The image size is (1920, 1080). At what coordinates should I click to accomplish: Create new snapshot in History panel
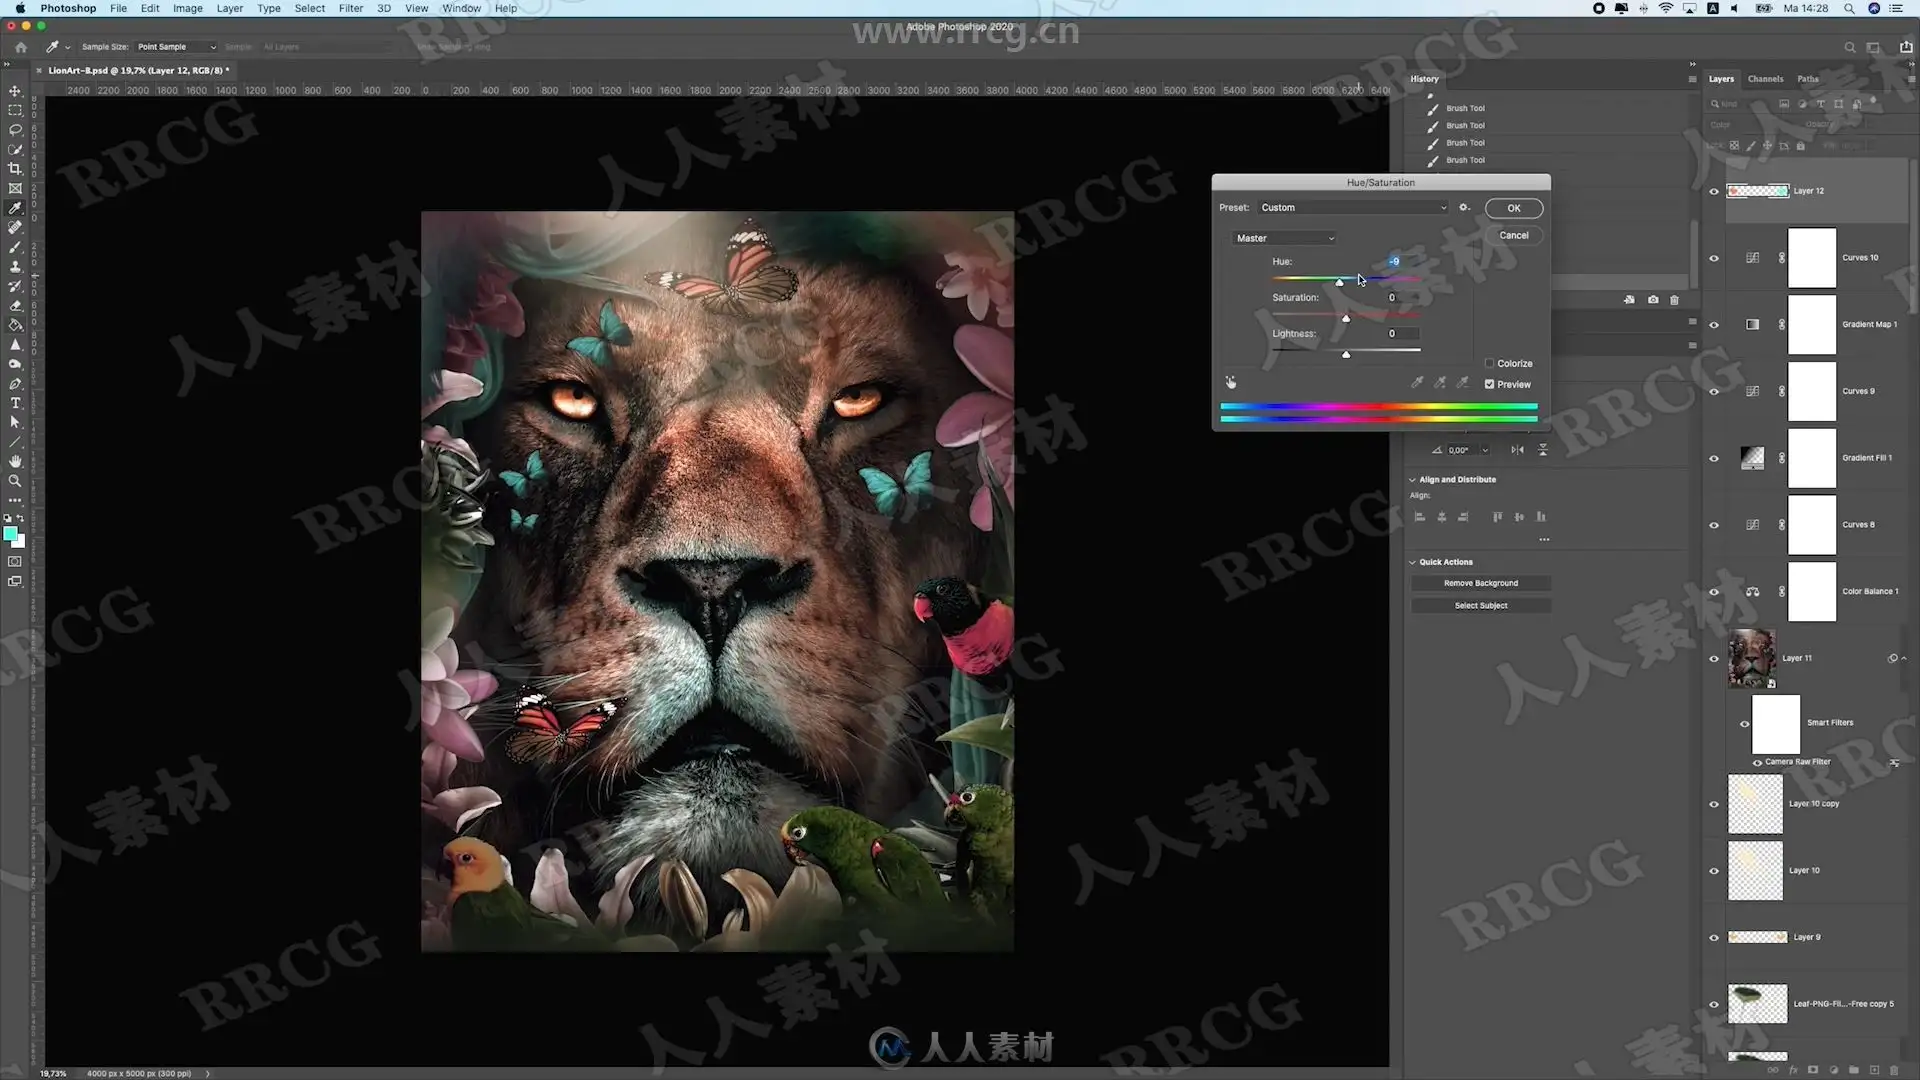pyautogui.click(x=1653, y=299)
